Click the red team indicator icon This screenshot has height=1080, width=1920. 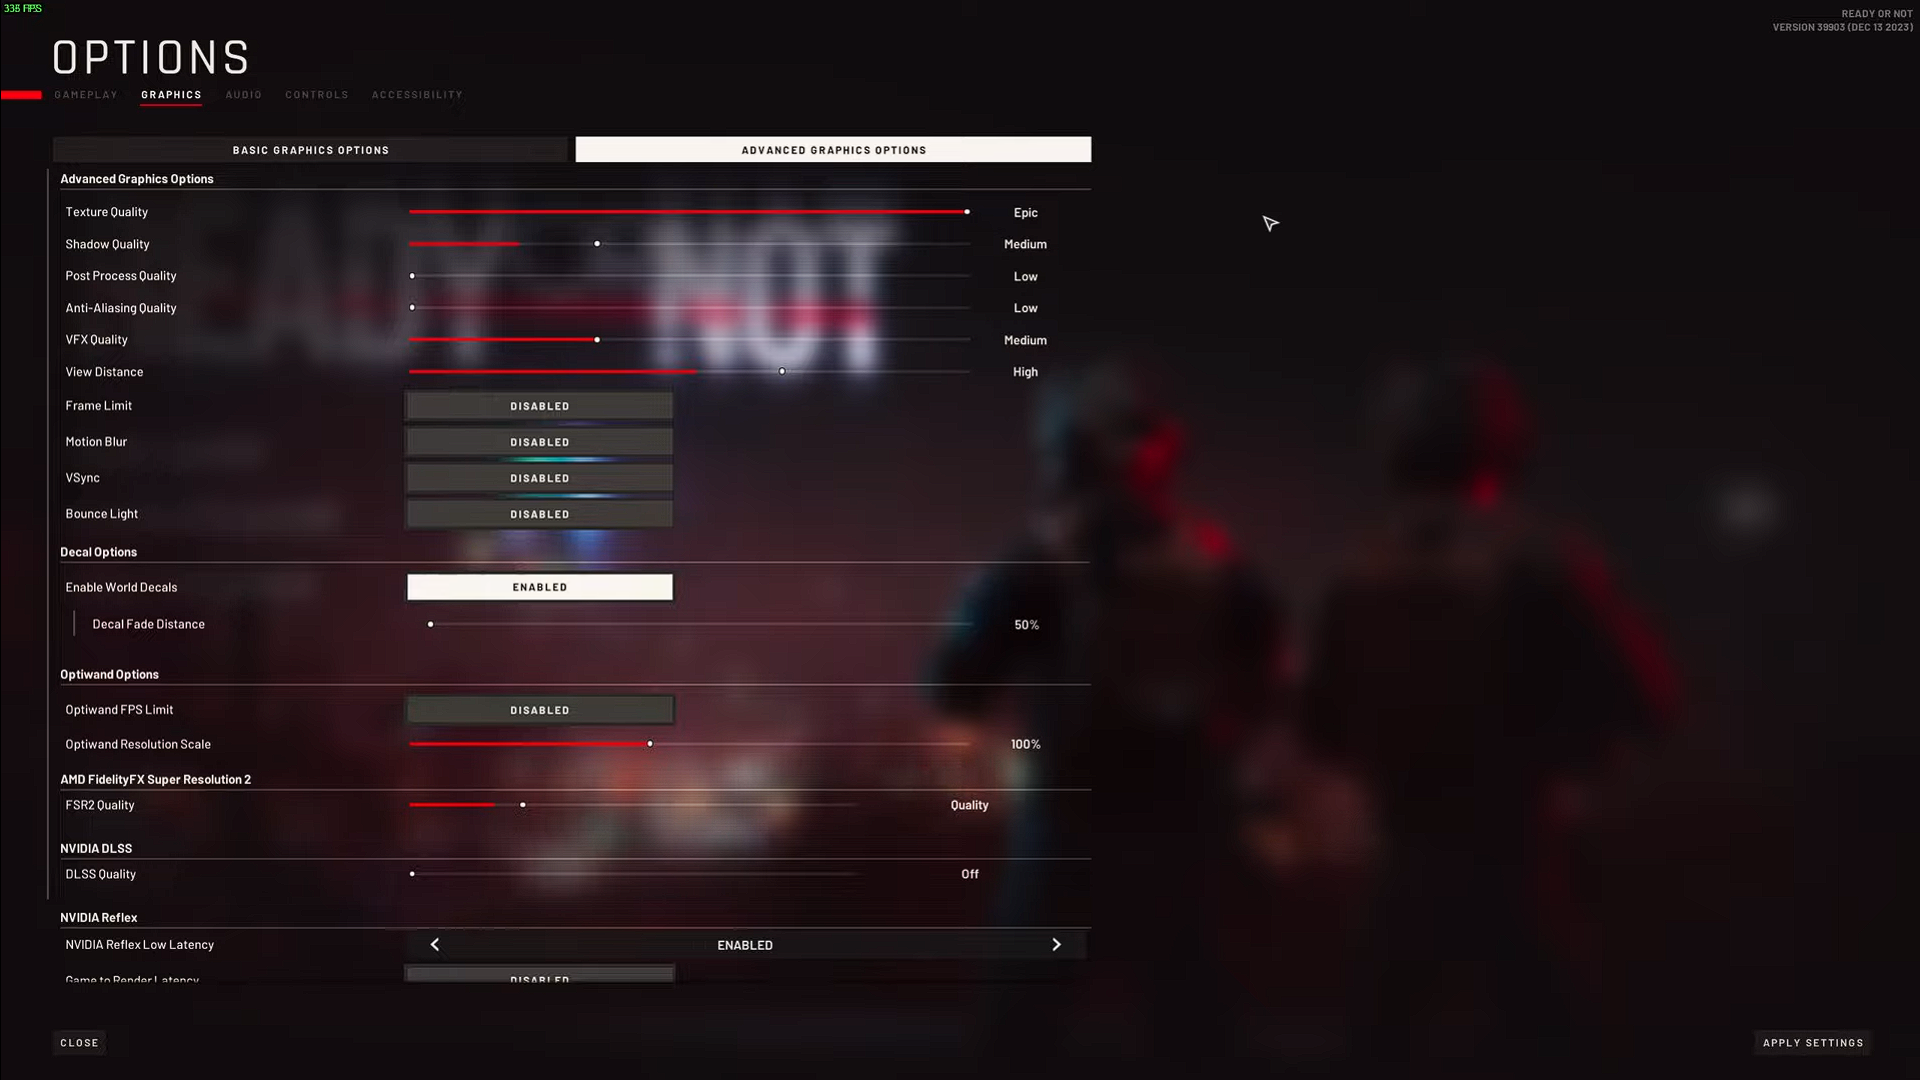pos(20,94)
